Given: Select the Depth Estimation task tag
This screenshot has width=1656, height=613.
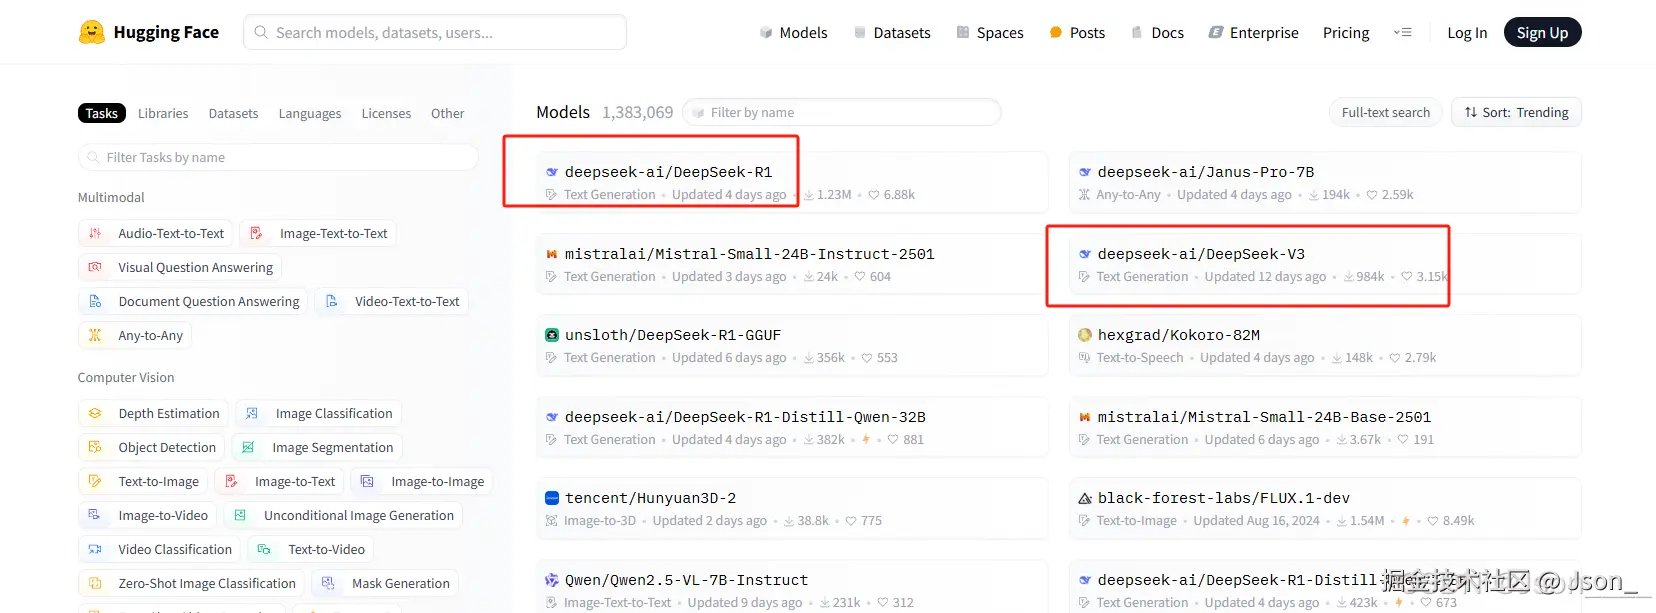Looking at the screenshot, I should pos(153,413).
